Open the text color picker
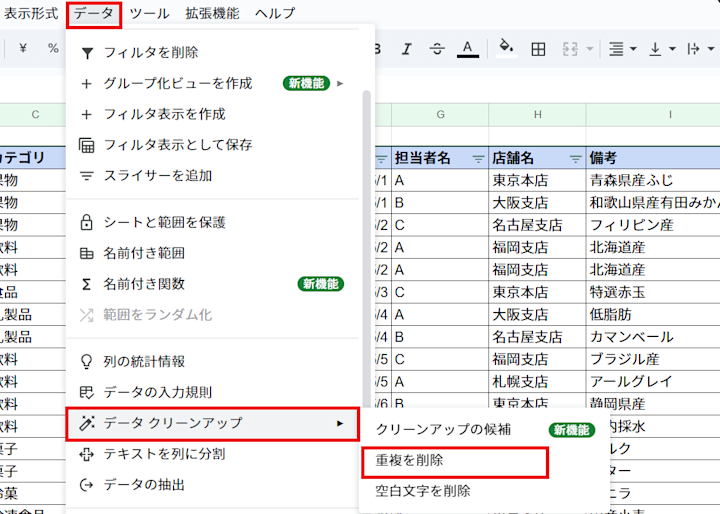720x514 pixels. tap(467, 49)
